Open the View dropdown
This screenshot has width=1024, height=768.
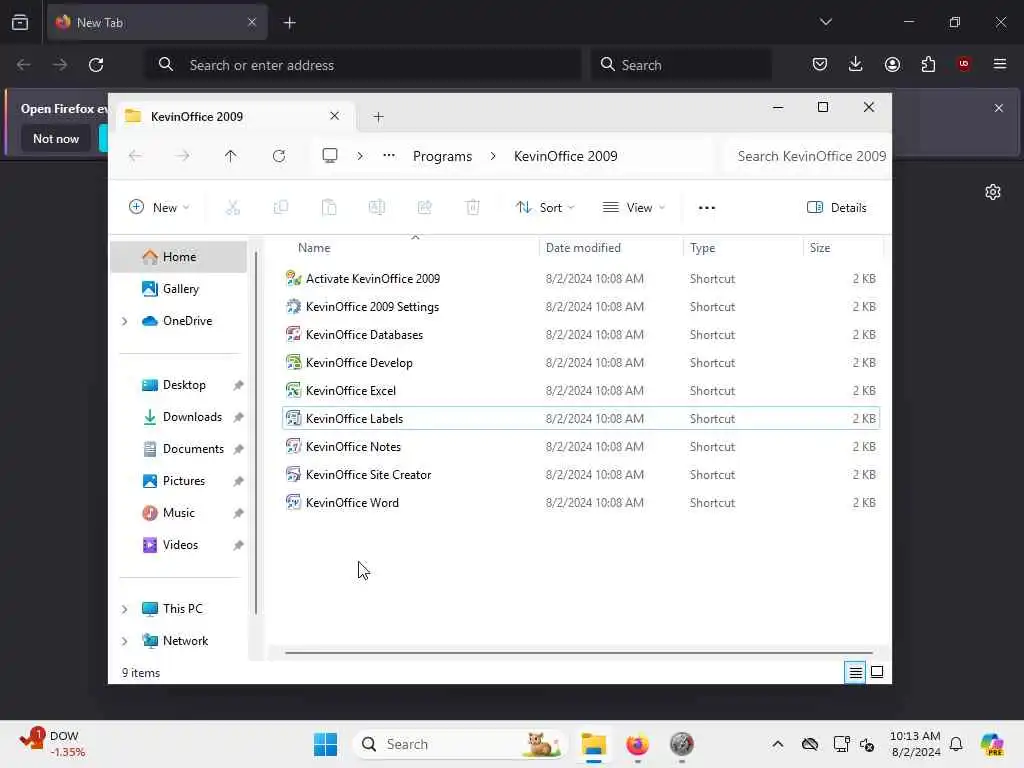[x=633, y=208]
